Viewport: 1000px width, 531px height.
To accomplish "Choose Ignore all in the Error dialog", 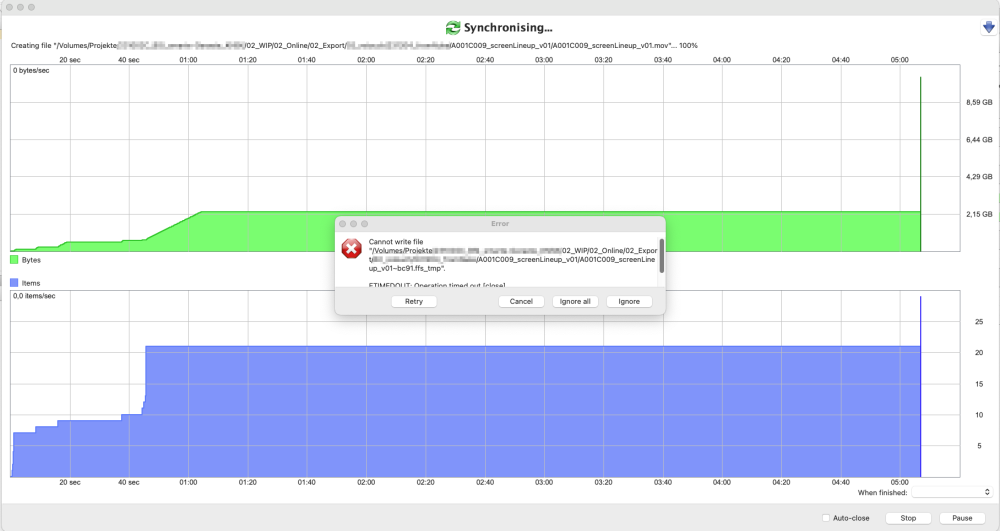I will click(x=575, y=302).
